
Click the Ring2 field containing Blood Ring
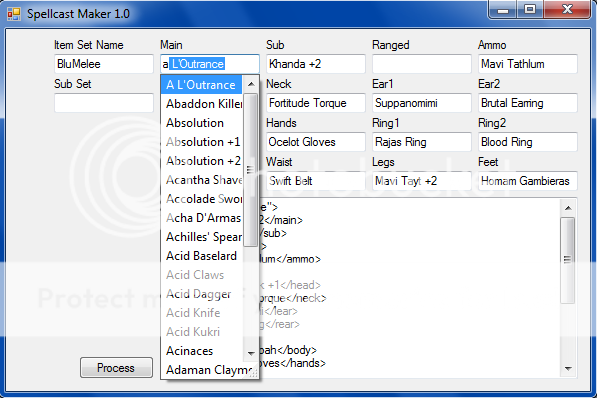[x=528, y=142]
